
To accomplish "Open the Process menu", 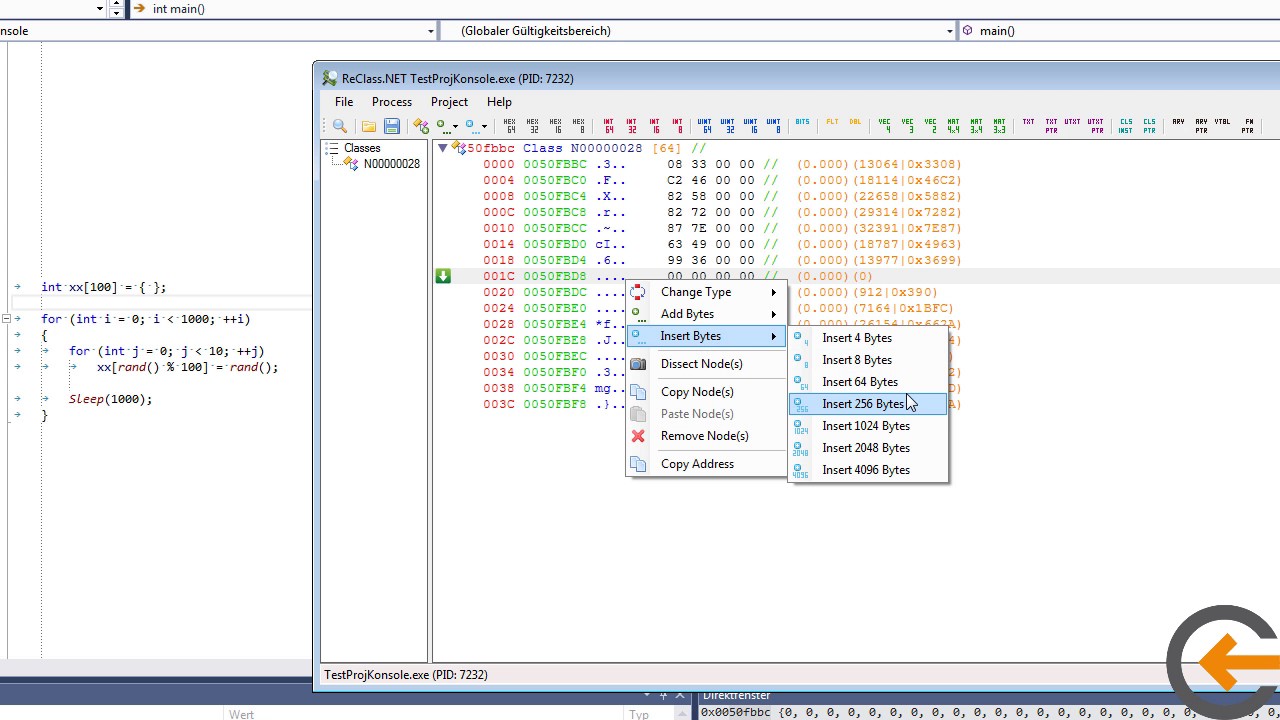I will pos(392,102).
